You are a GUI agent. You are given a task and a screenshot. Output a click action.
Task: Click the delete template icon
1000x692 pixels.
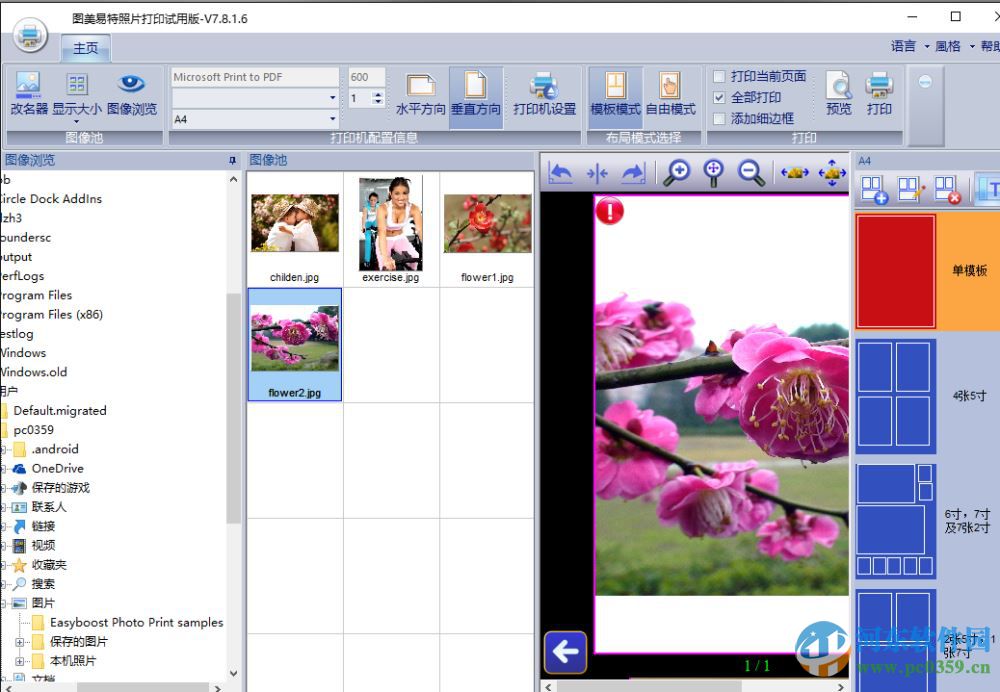(x=948, y=189)
